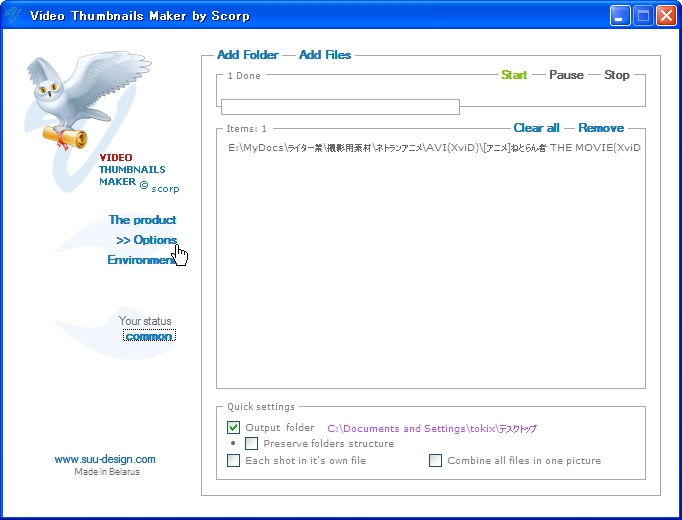Start processing with the Start button

coord(514,75)
